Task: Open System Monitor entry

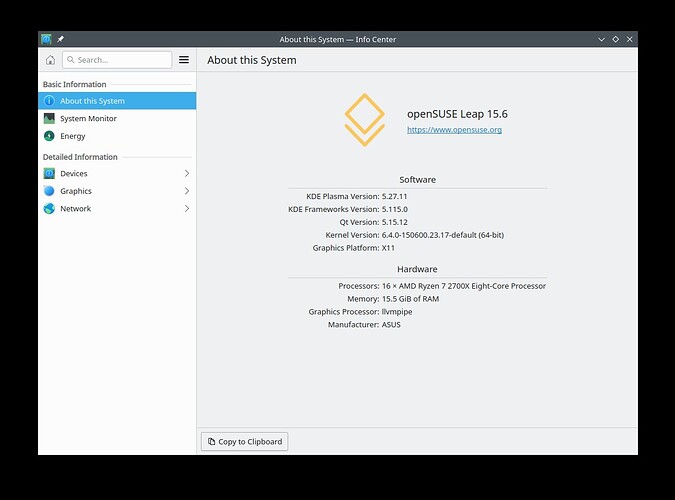Action: click(117, 118)
